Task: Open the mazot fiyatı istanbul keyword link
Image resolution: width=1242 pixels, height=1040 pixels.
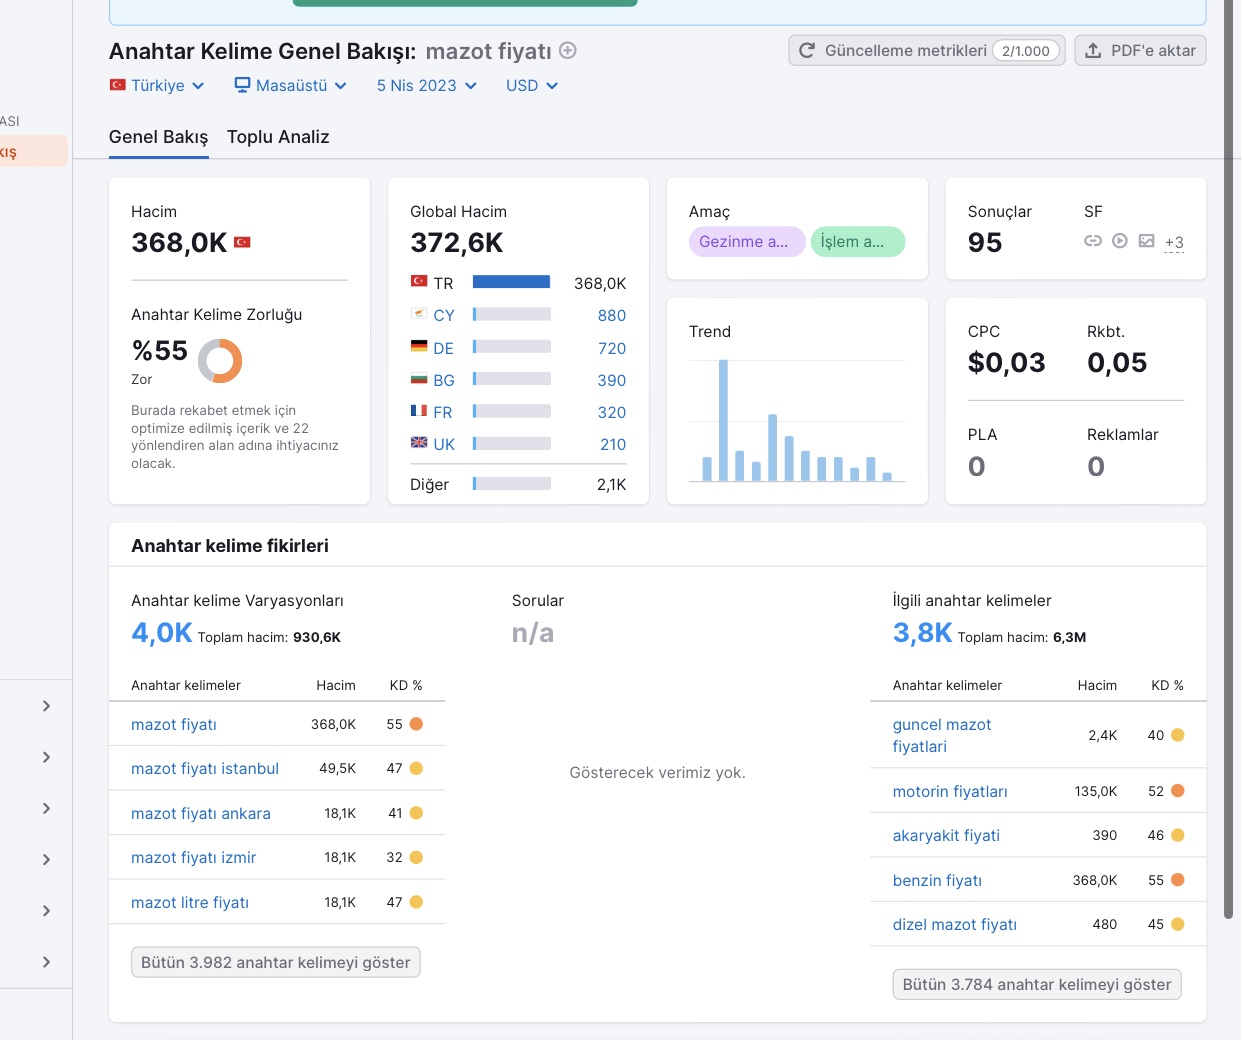Action: click(205, 769)
